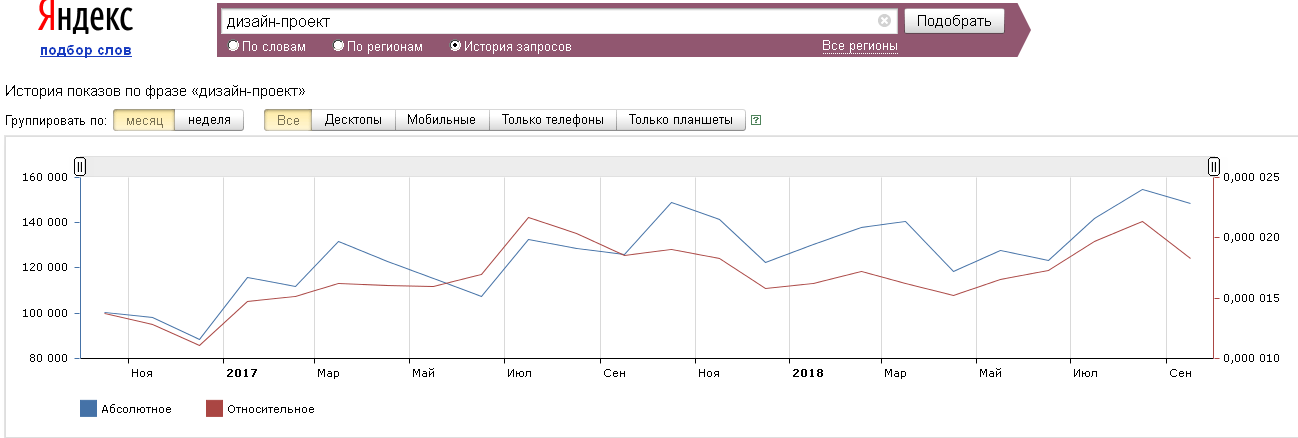Clear the search field with the X icon
Viewport: 1298px width, 438px height.
[884, 21]
